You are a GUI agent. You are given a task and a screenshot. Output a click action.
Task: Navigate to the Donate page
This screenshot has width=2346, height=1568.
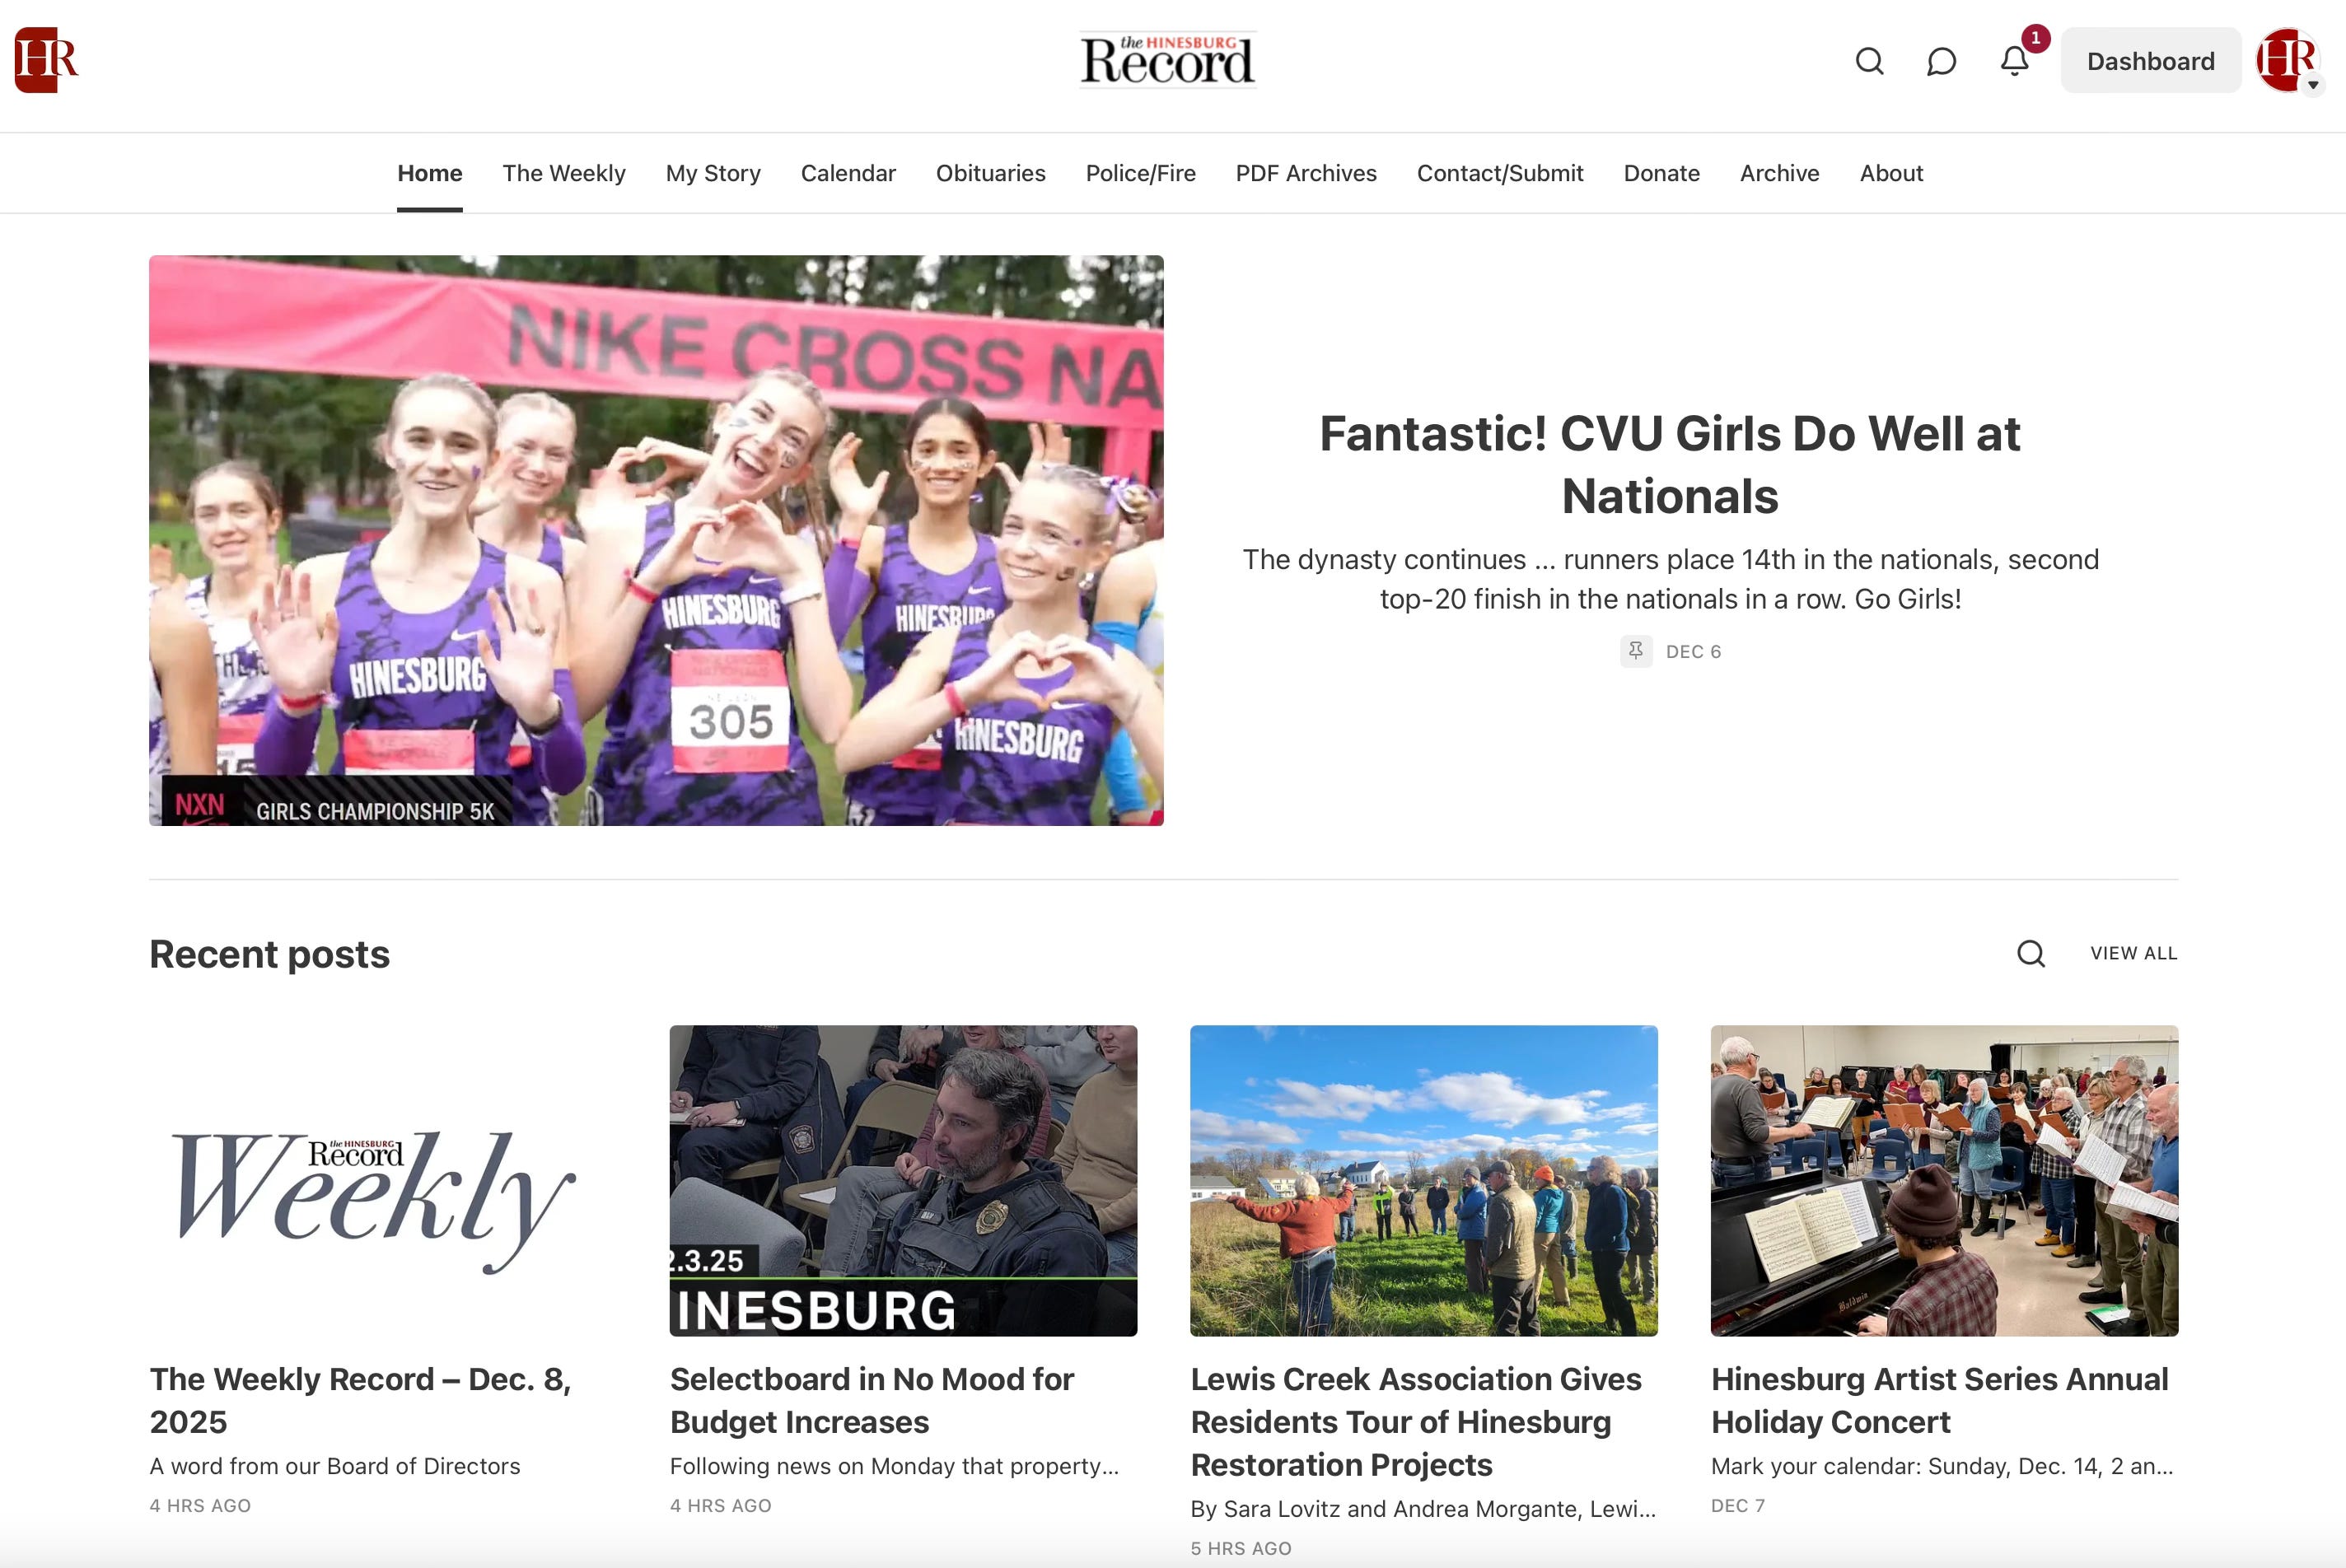tap(1661, 173)
